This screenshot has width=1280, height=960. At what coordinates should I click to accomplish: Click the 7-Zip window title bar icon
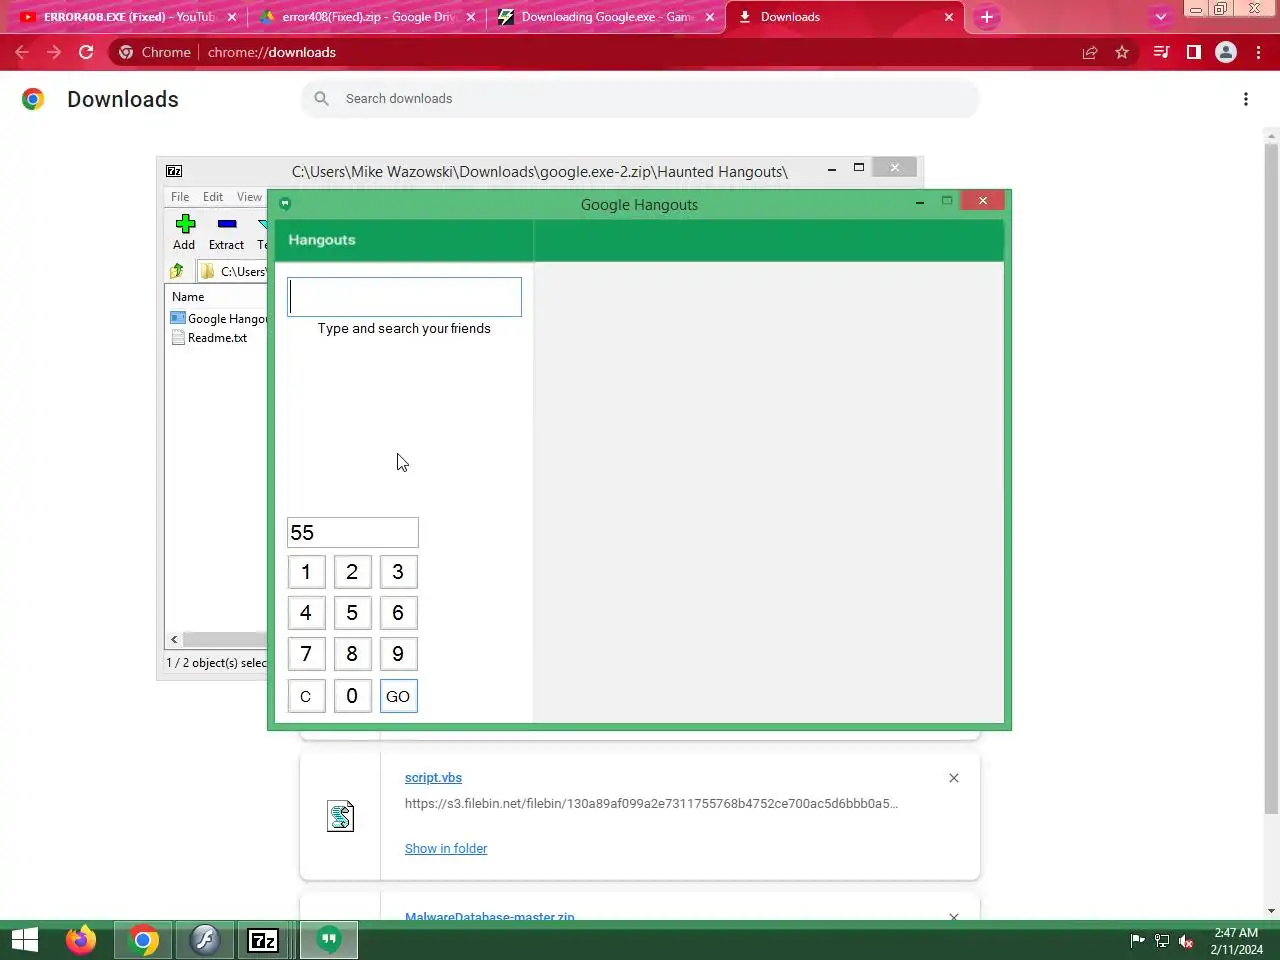[x=174, y=171]
